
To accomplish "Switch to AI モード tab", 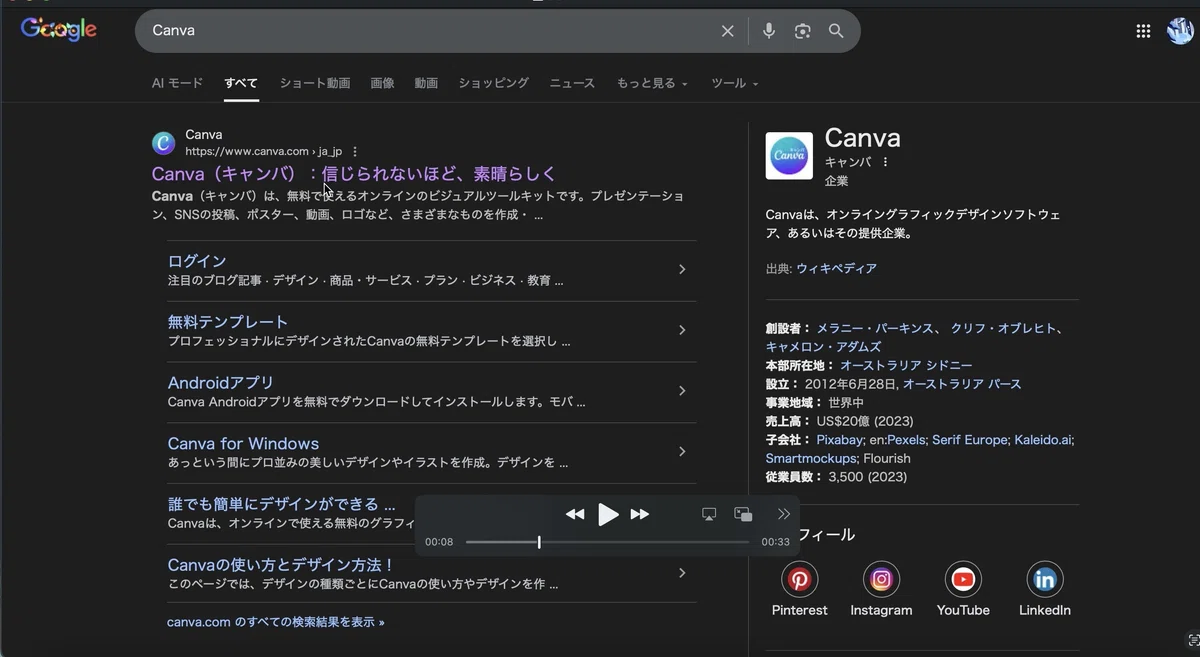I will pyautogui.click(x=177, y=83).
